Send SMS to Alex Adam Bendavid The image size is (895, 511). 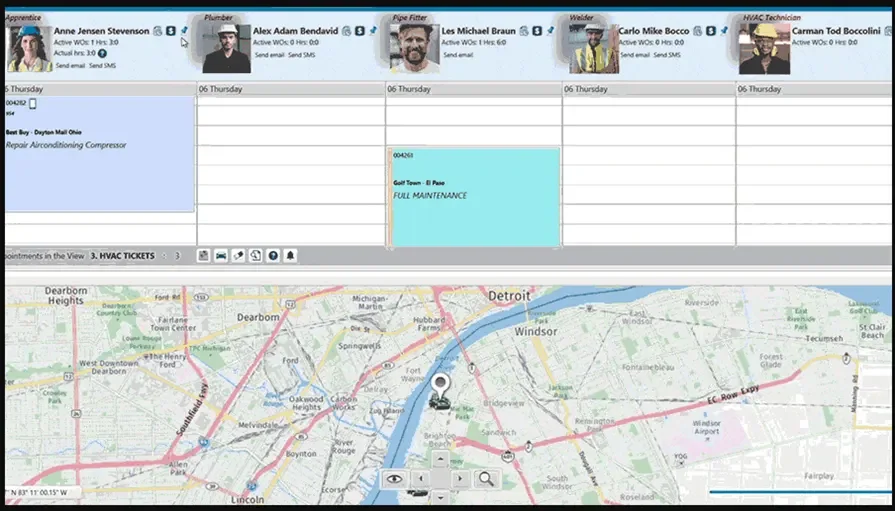(x=301, y=55)
